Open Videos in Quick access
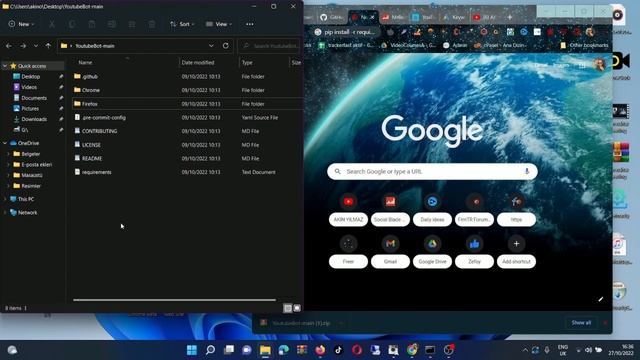 point(29,87)
